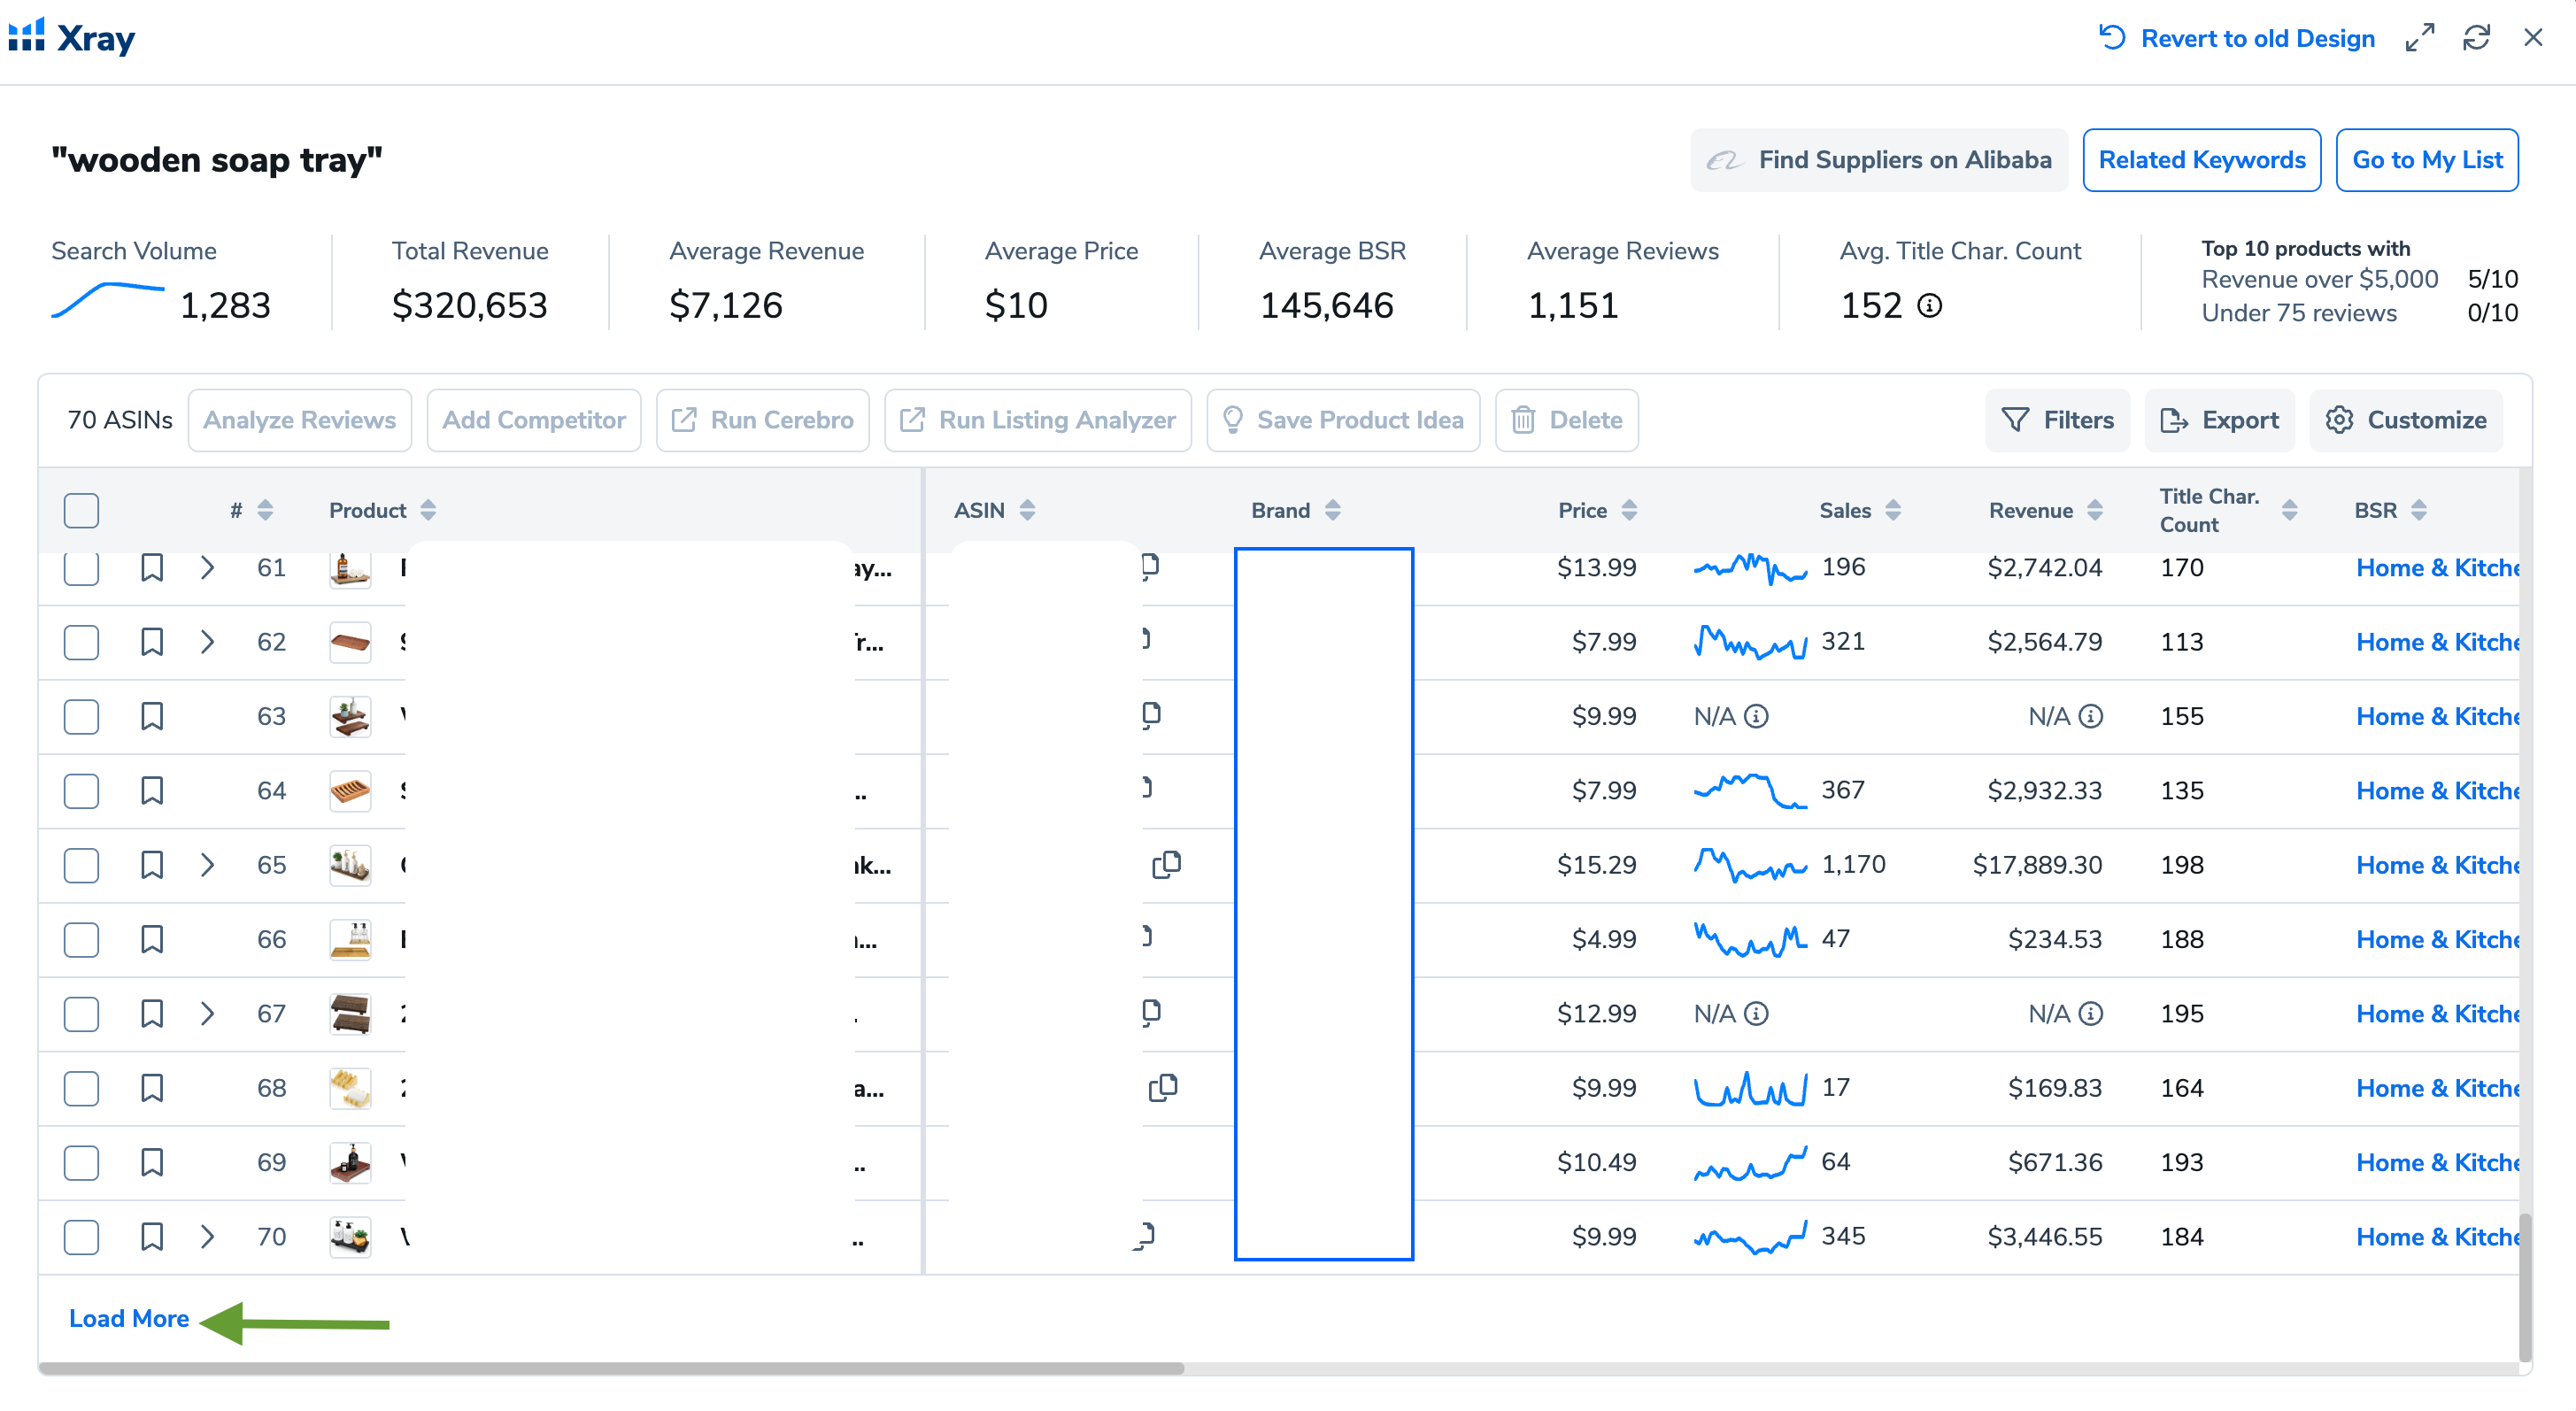Click product thumbnail for row 65
The height and width of the screenshot is (1411, 2576).
(x=350, y=864)
